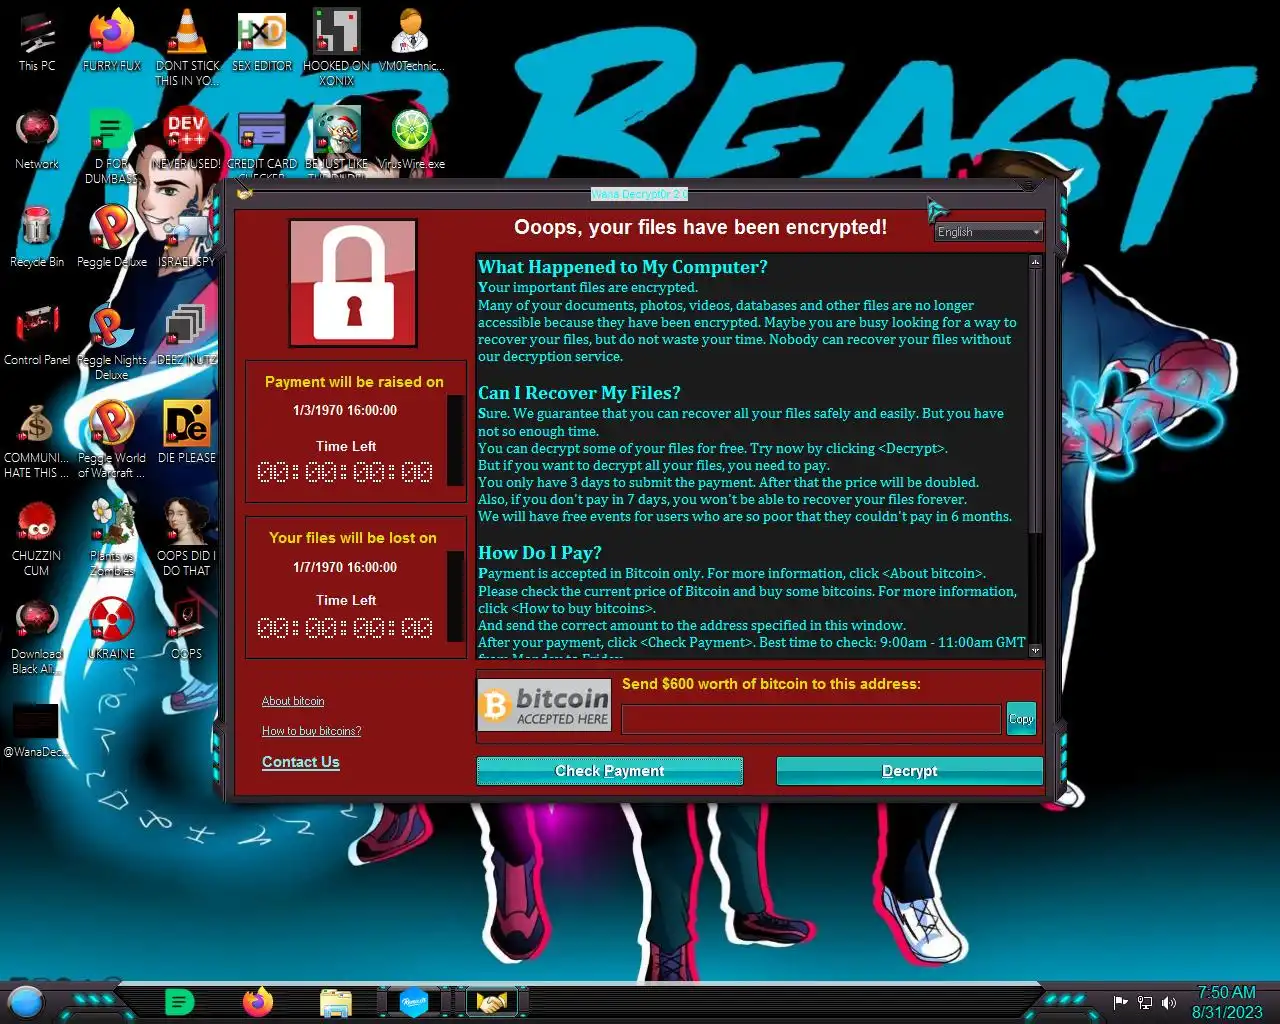Click the 1/7/1970 16:00:00 date text
The height and width of the screenshot is (1024, 1280).
(x=345, y=567)
